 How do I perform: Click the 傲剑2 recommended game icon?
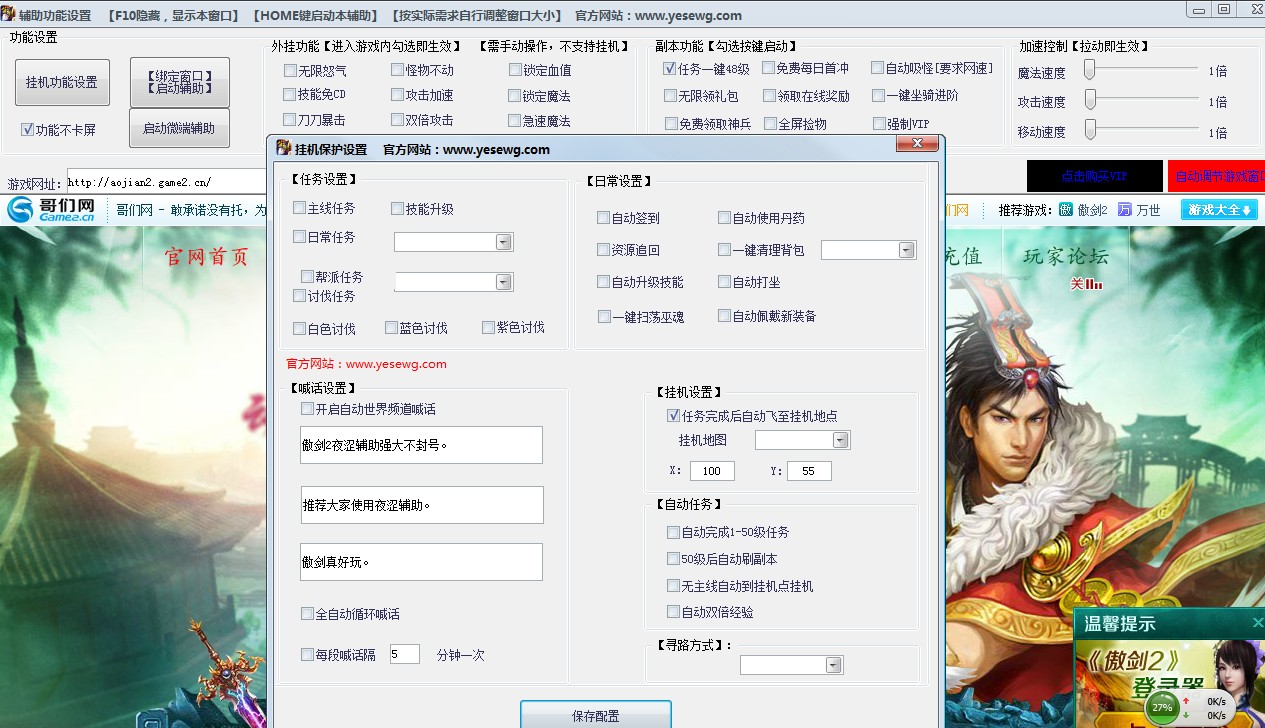click(x=1066, y=210)
